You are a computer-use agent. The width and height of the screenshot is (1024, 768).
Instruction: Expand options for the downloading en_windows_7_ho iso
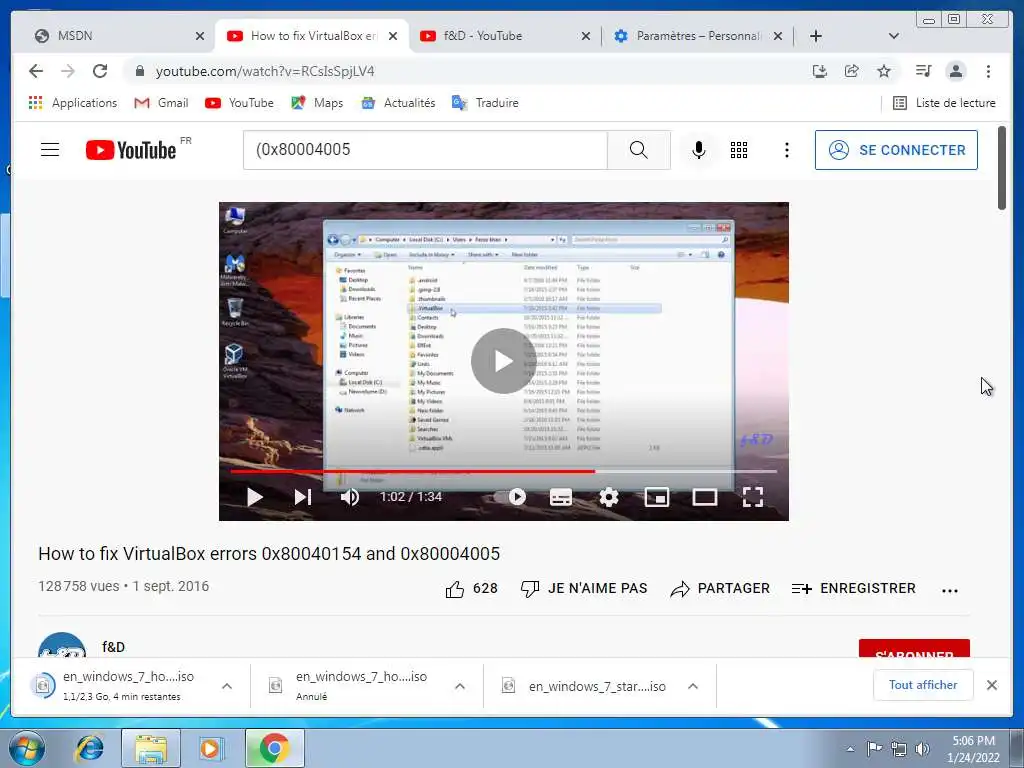pos(227,686)
